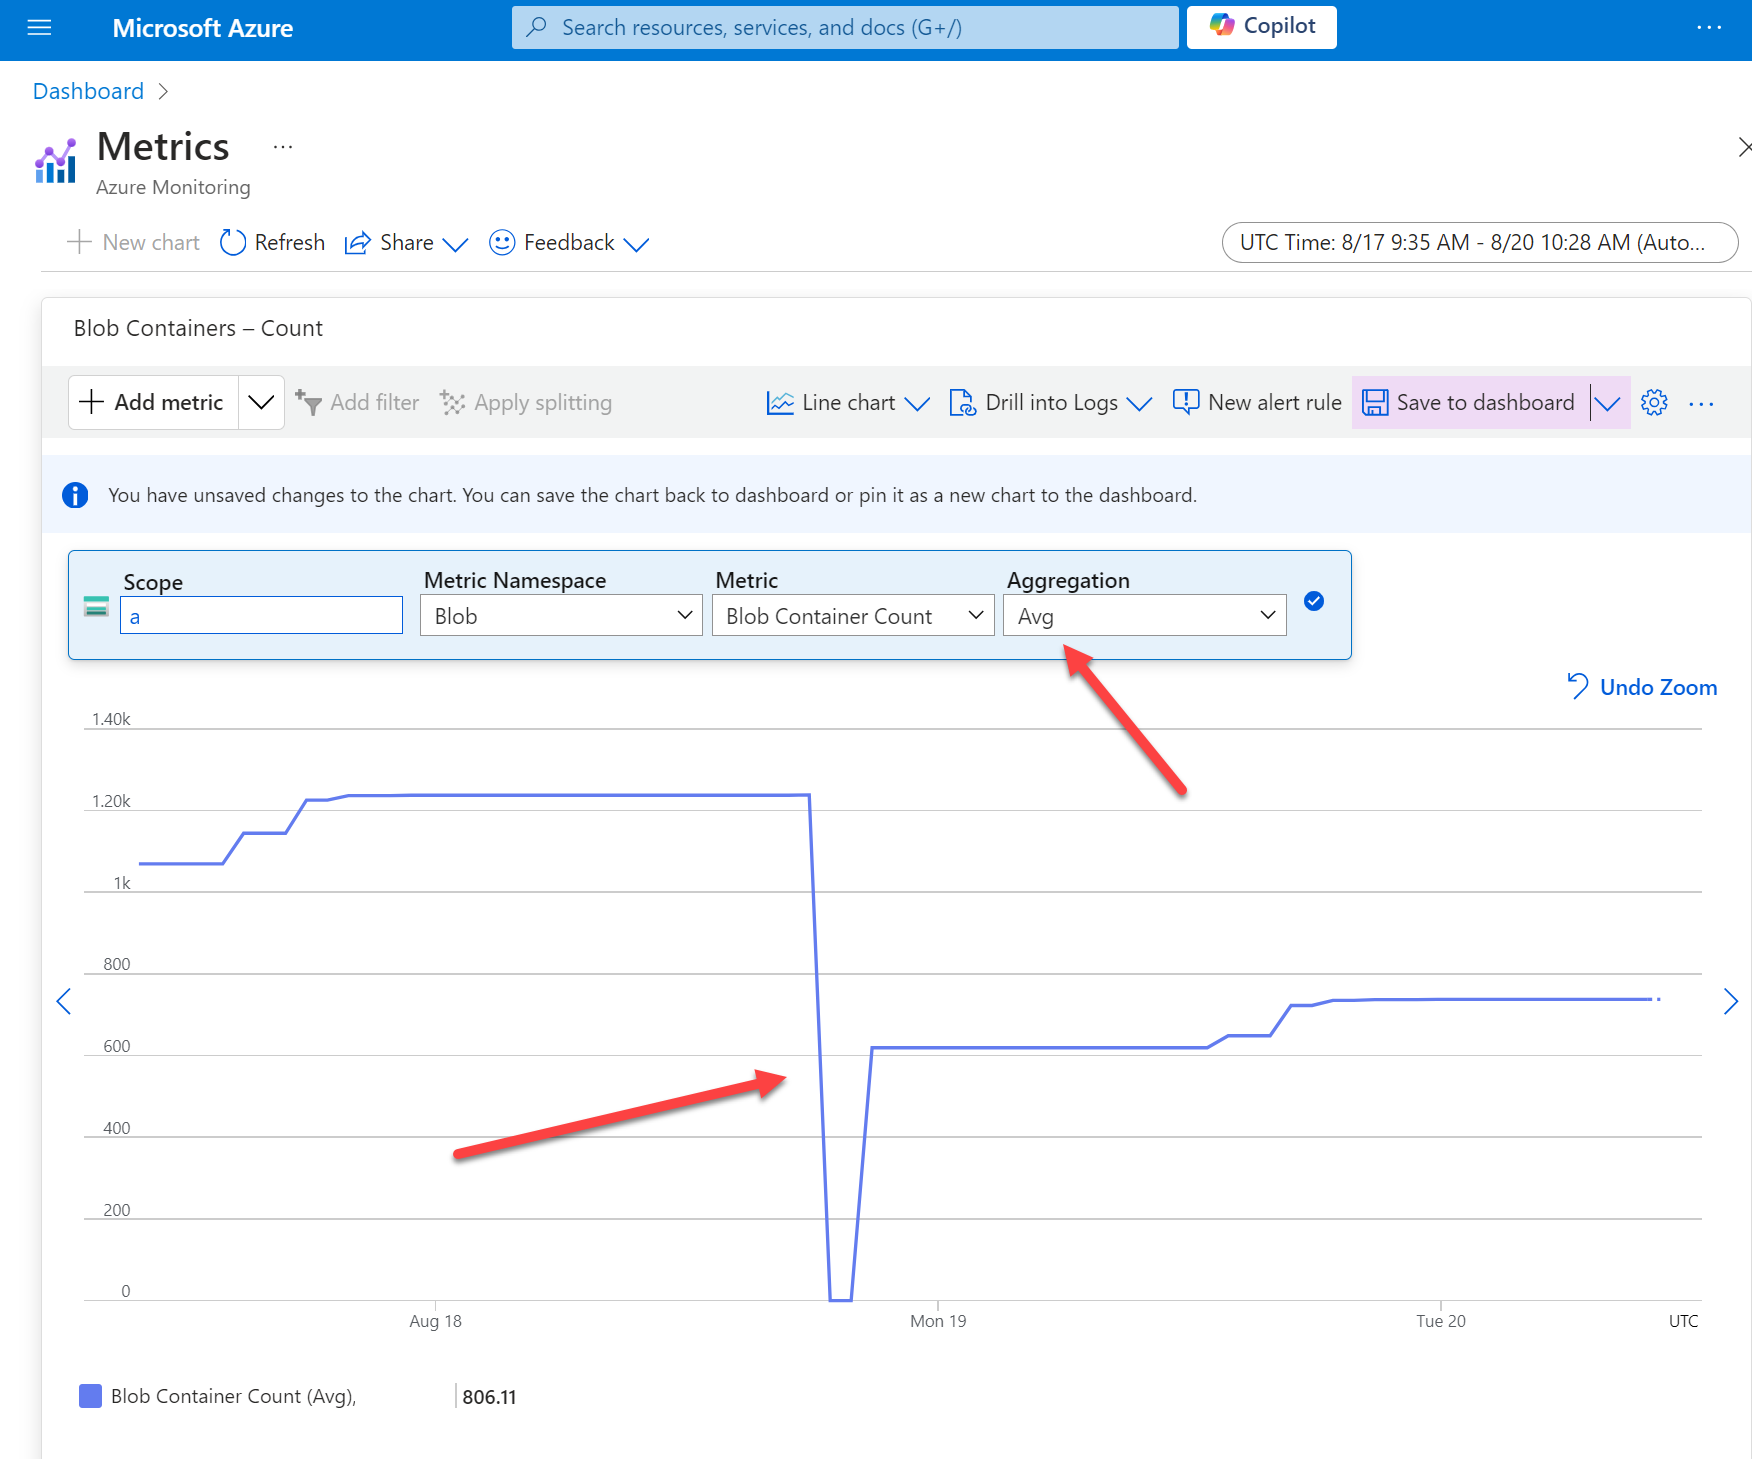
Task: Click Undo Zoom
Action: click(x=1641, y=687)
